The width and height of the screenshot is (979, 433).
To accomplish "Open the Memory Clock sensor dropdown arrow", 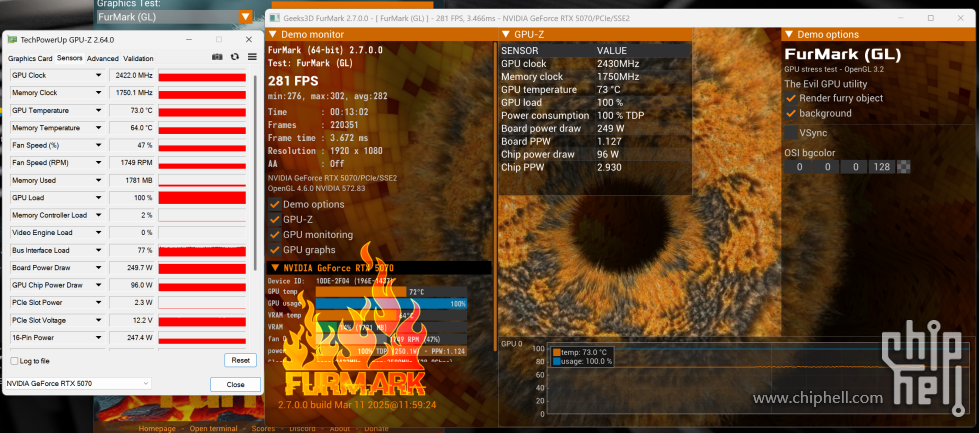I will [98, 93].
